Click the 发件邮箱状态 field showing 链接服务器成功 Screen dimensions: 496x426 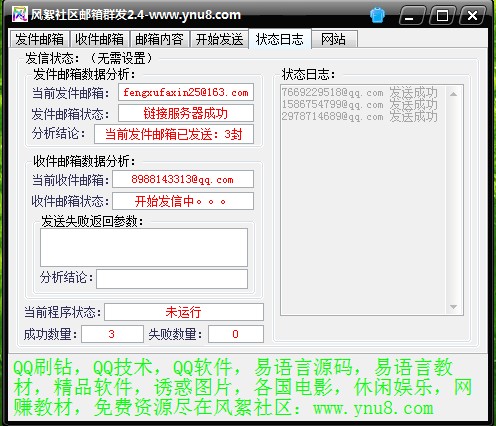pos(186,113)
